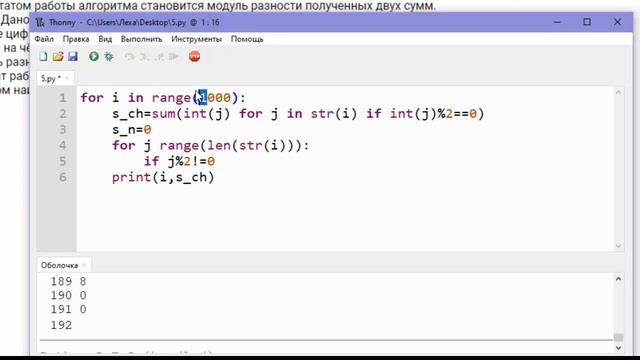
Task: Click the shell output line '189 8'
Action: (68, 281)
